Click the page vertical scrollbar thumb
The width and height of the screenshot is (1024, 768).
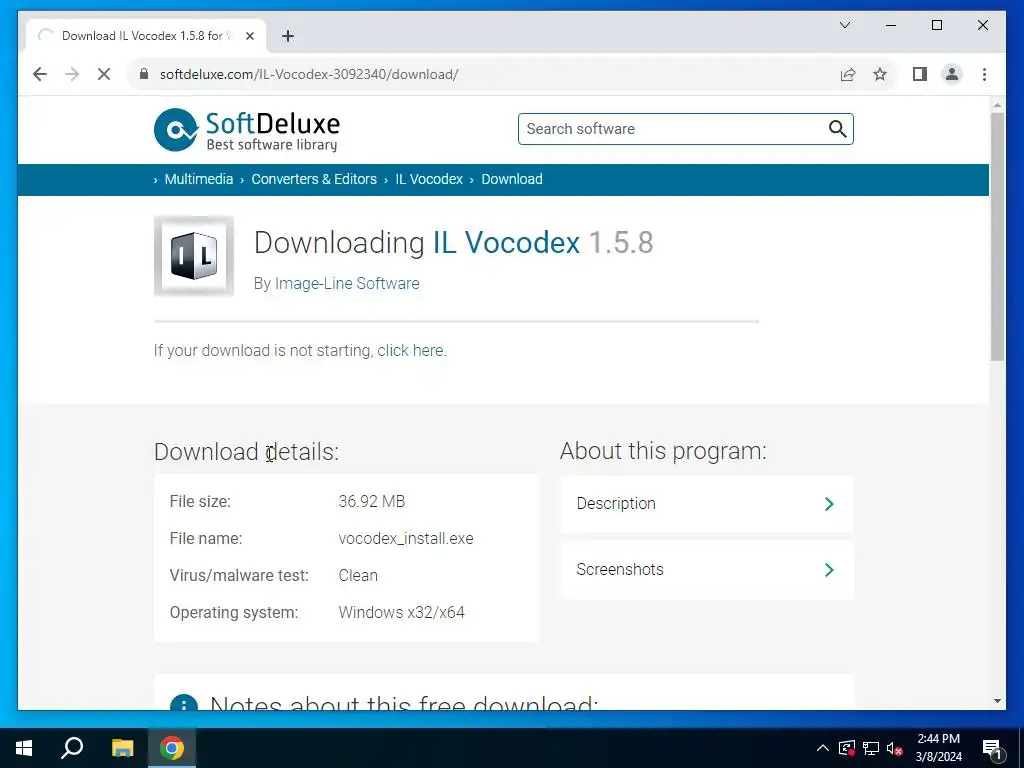pos(997,236)
